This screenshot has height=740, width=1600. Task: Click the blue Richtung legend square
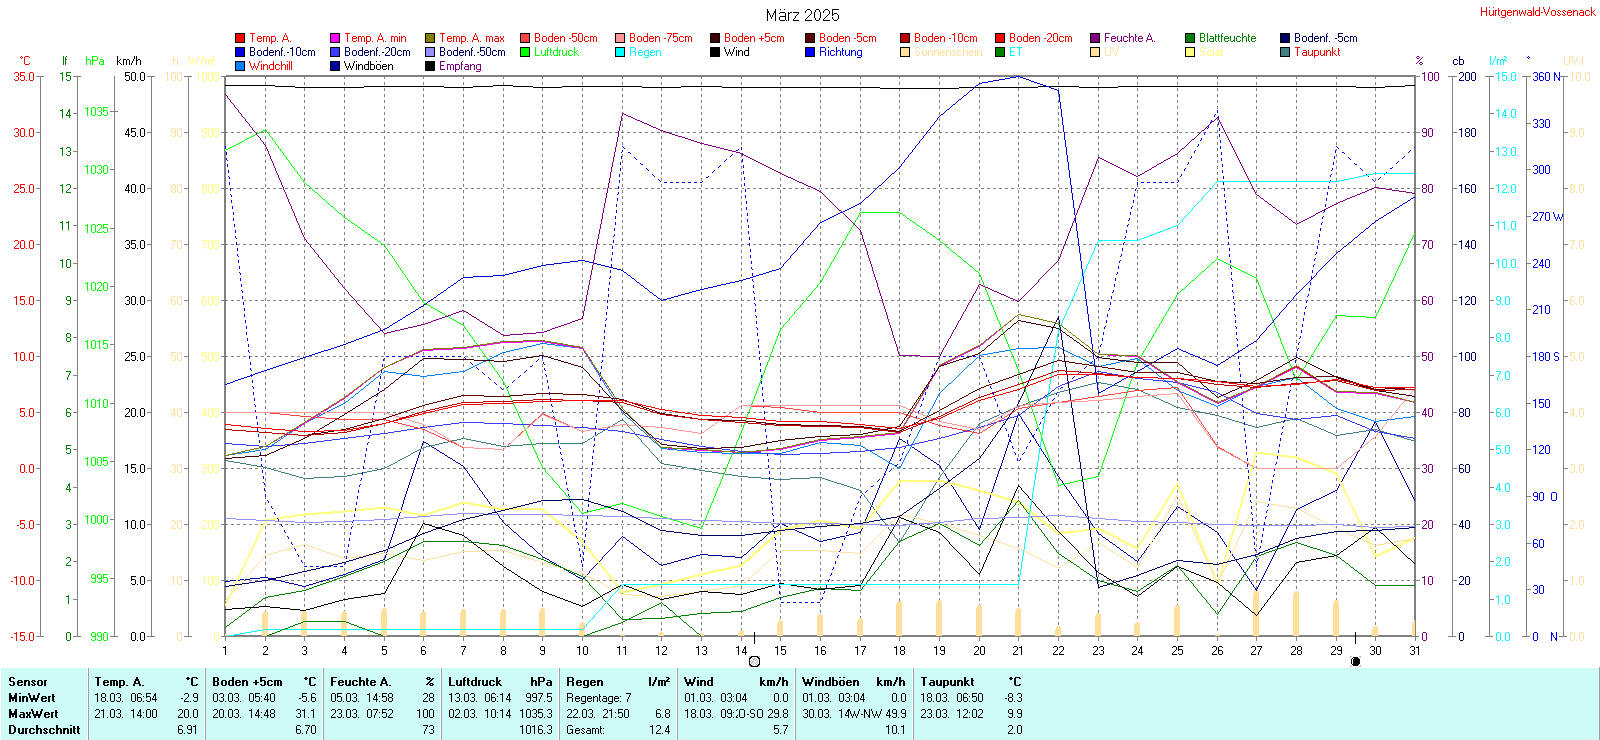pyautogui.click(x=810, y=52)
